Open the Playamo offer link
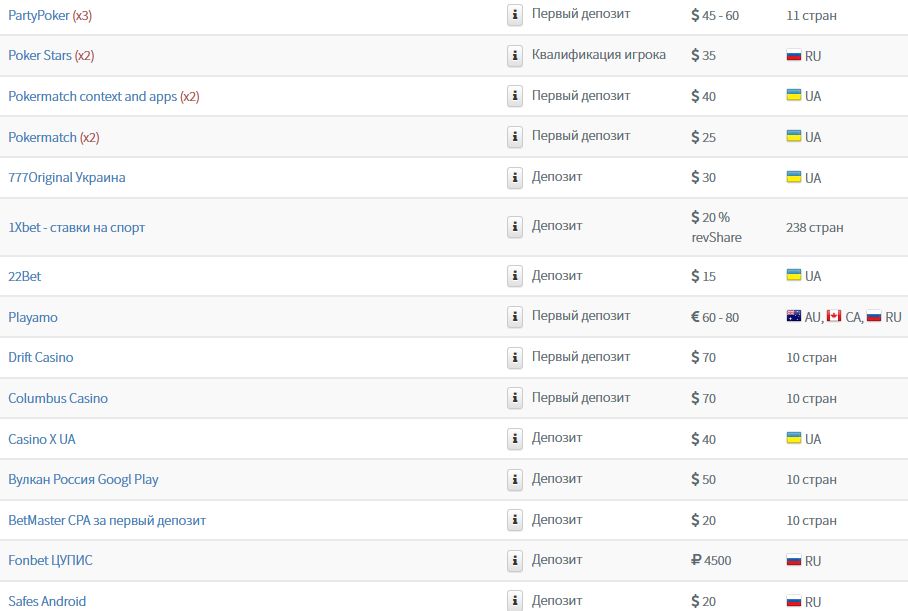The width and height of the screenshot is (908, 611). (33, 317)
